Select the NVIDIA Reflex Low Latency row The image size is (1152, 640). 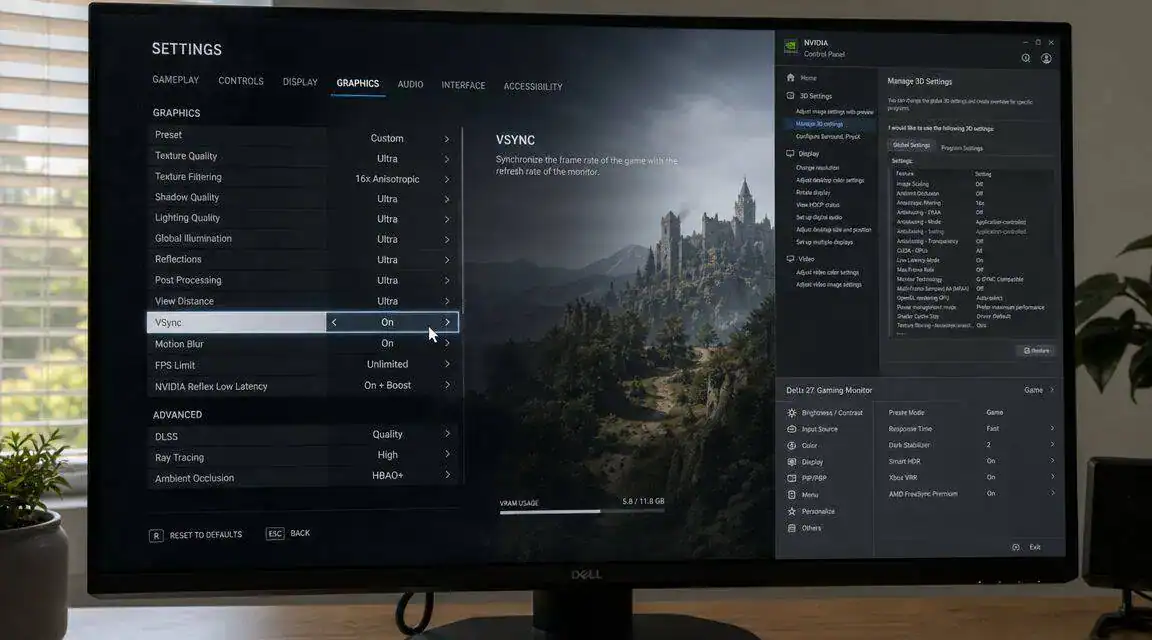coord(303,386)
